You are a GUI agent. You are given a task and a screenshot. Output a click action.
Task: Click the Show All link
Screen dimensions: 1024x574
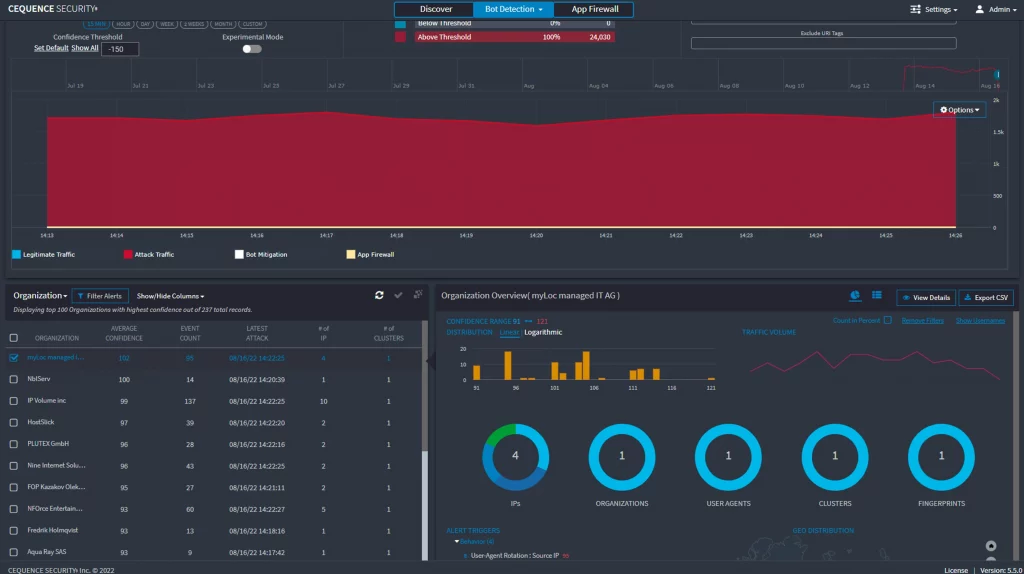point(85,48)
